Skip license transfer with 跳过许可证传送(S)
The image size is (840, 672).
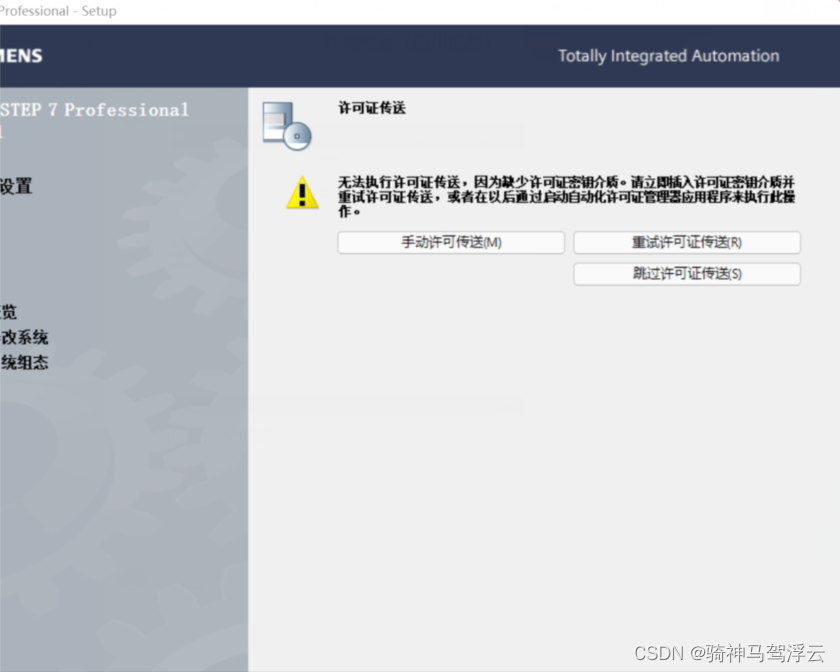click(x=687, y=274)
